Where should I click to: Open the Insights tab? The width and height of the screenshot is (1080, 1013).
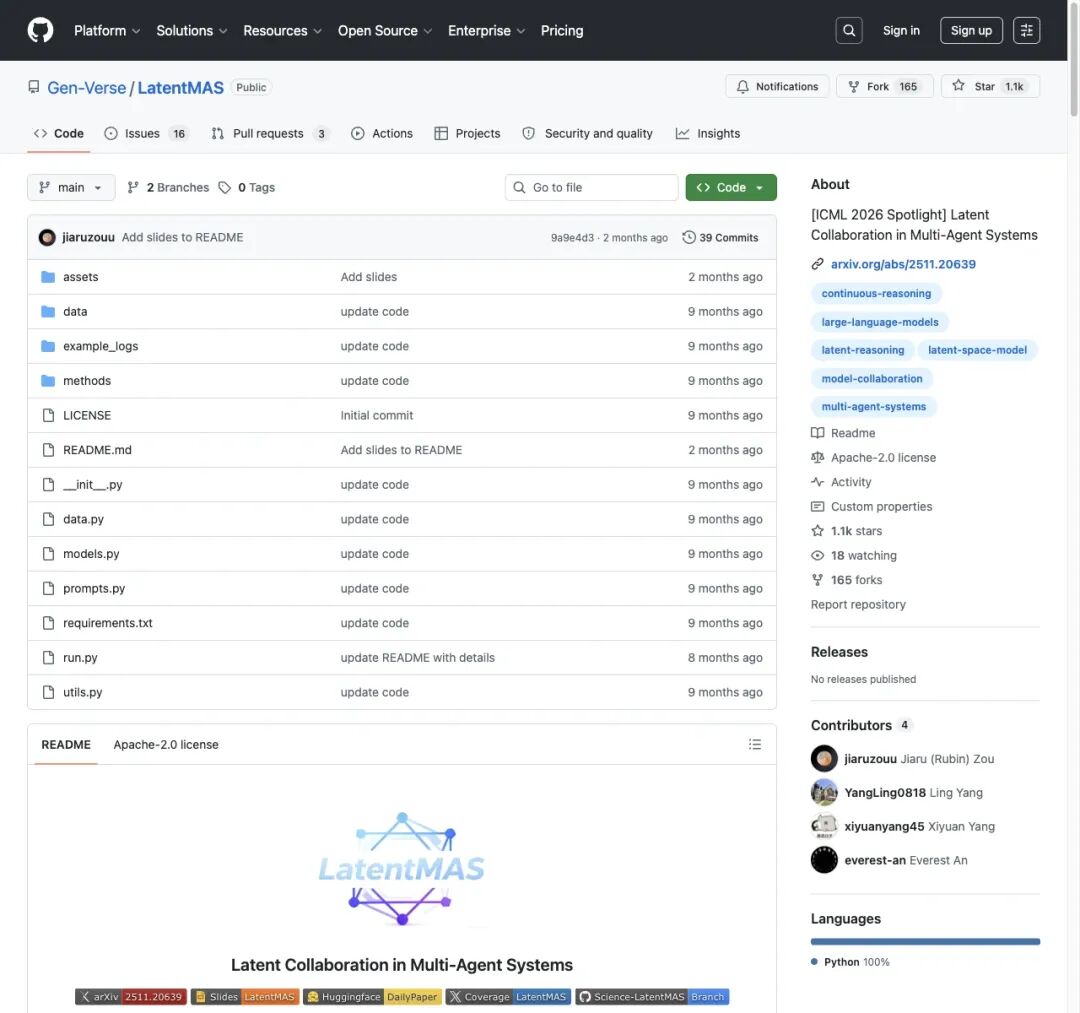point(707,134)
